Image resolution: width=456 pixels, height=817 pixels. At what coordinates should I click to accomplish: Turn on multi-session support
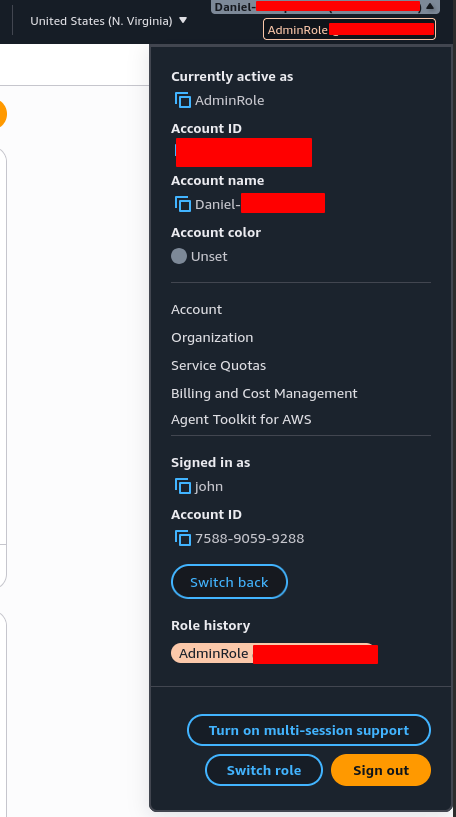309,731
